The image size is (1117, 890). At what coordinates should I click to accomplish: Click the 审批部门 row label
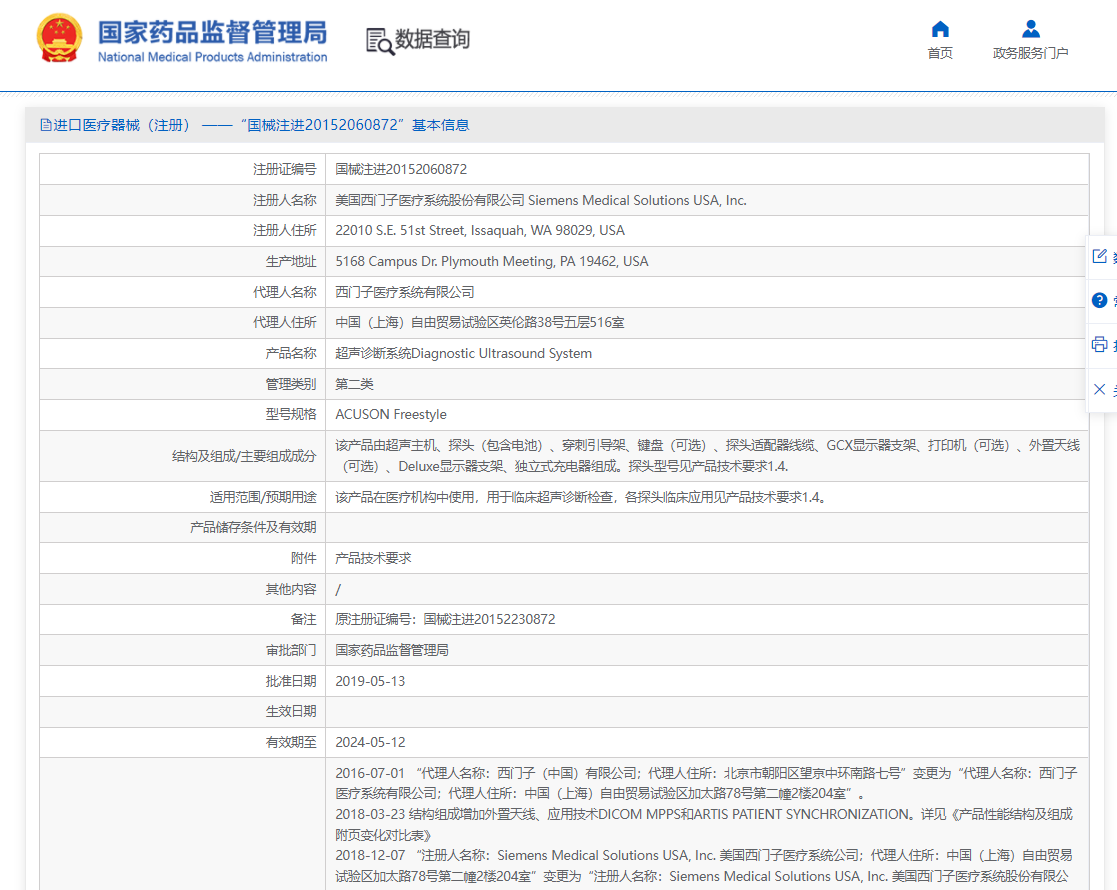(291, 651)
